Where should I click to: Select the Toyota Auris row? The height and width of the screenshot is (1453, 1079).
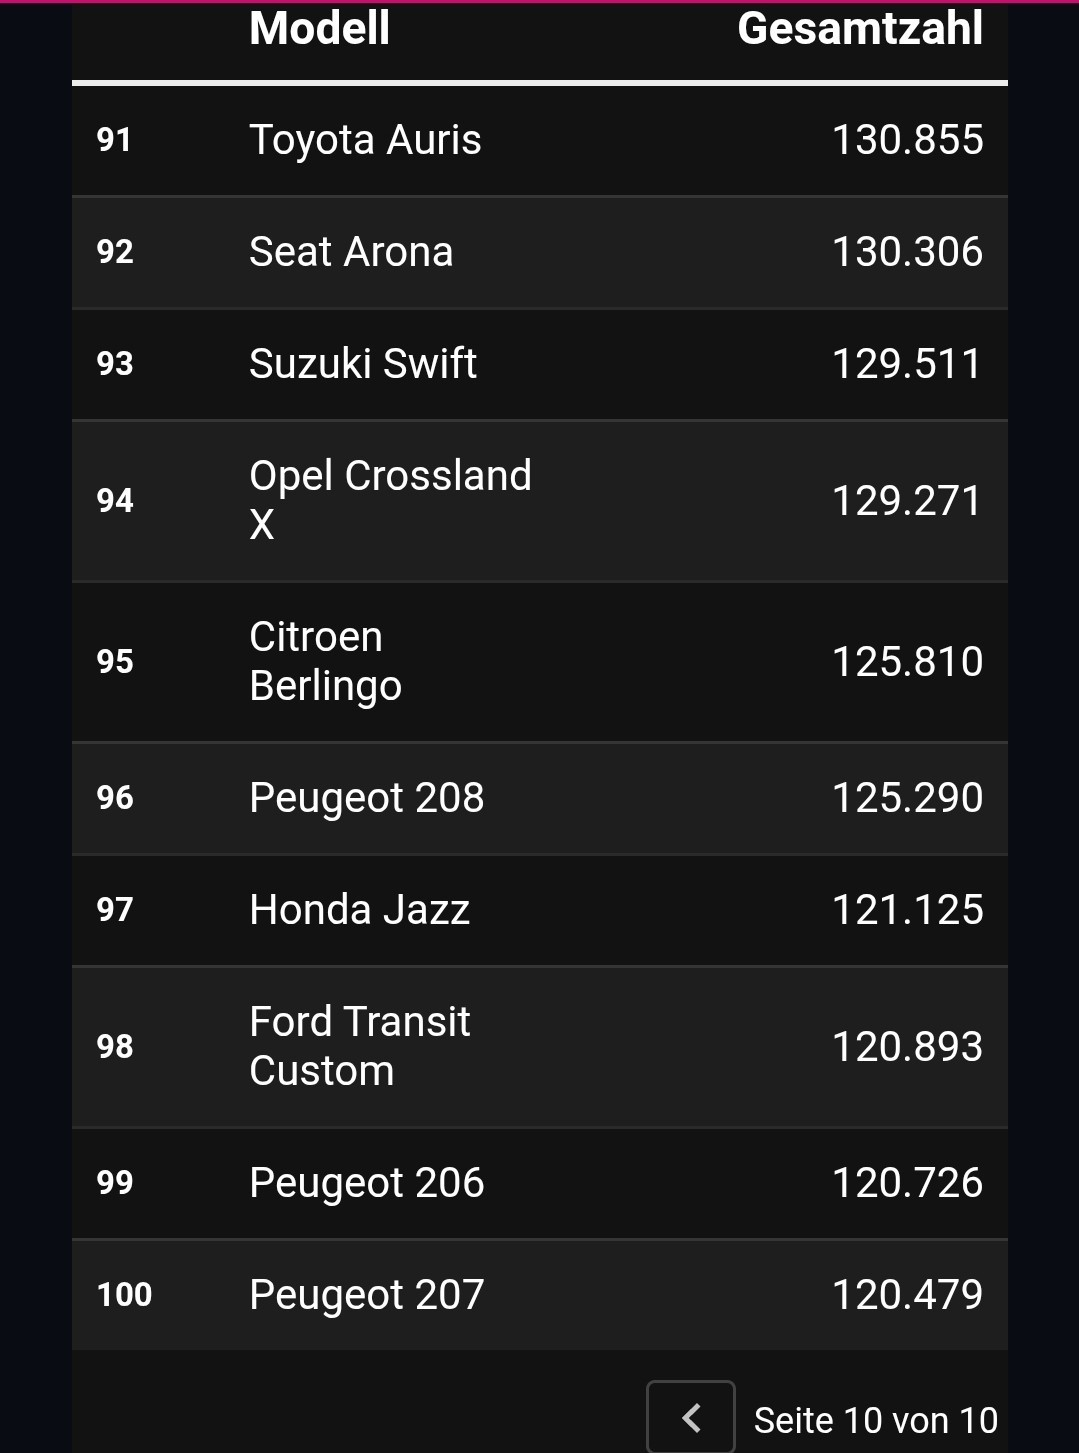[540, 140]
